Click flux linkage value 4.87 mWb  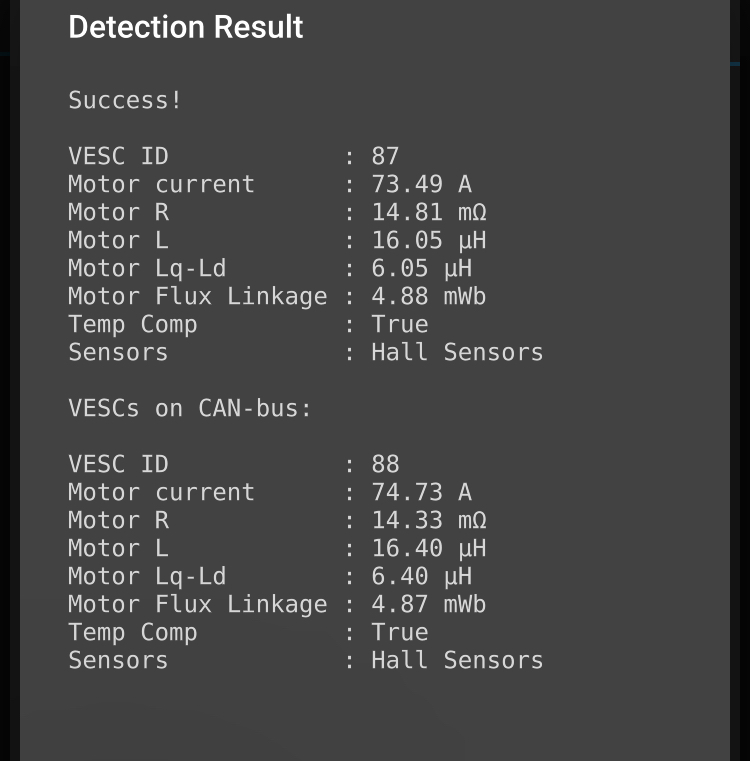pos(429,605)
